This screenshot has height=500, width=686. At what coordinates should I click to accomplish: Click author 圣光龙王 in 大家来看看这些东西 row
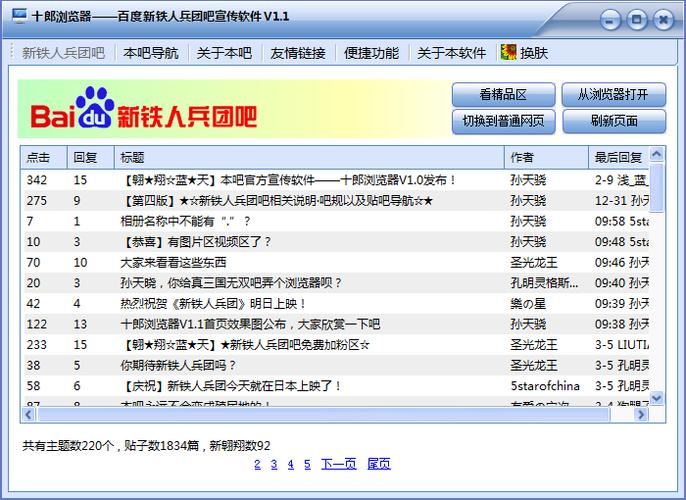point(534,262)
